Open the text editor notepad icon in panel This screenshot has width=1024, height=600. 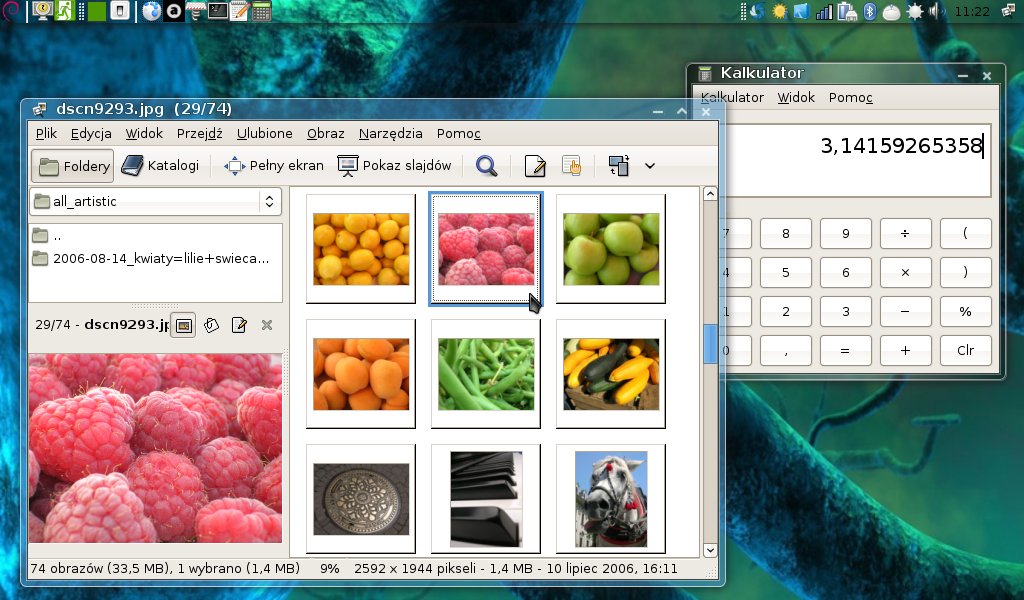(x=239, y=11)
